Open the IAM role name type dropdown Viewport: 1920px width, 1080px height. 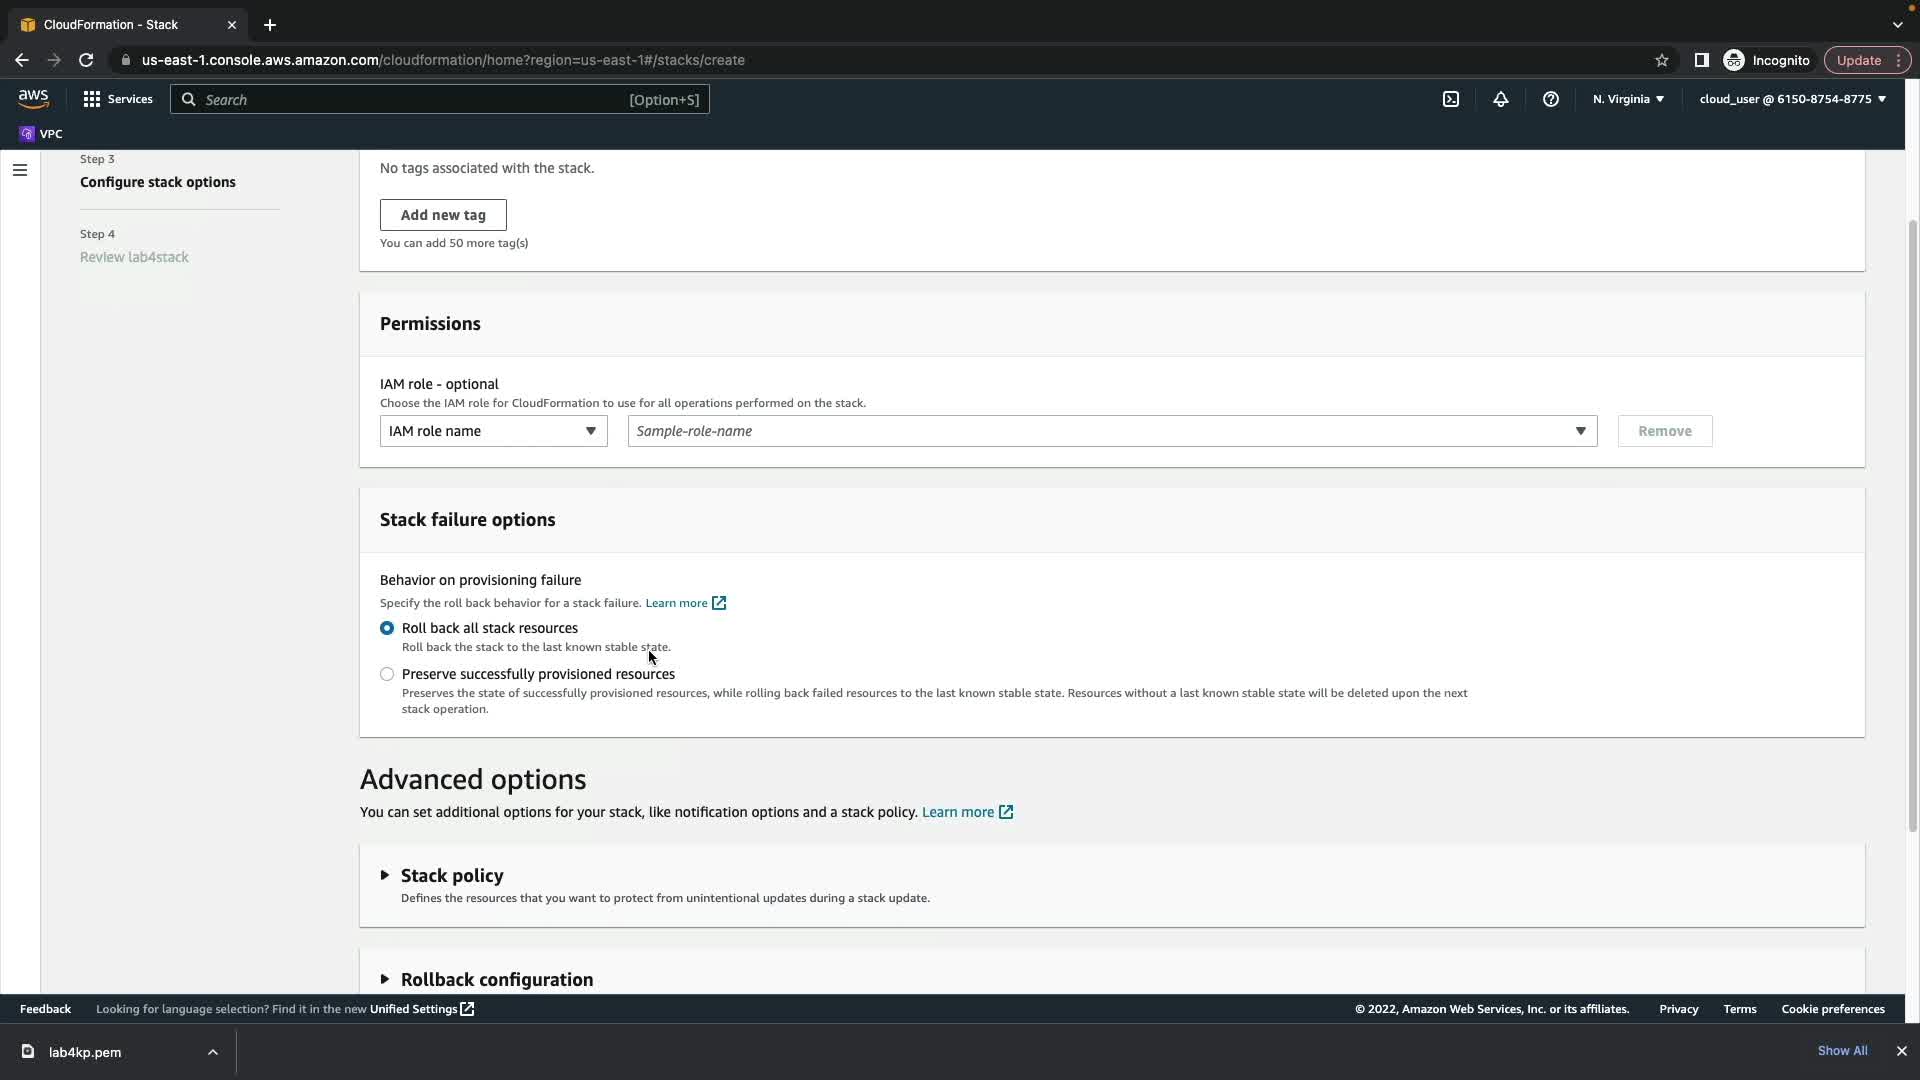point(493,431)
